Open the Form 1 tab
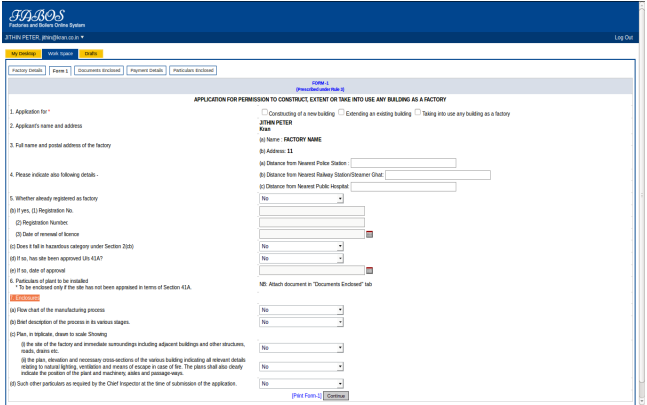 [60, 71]
